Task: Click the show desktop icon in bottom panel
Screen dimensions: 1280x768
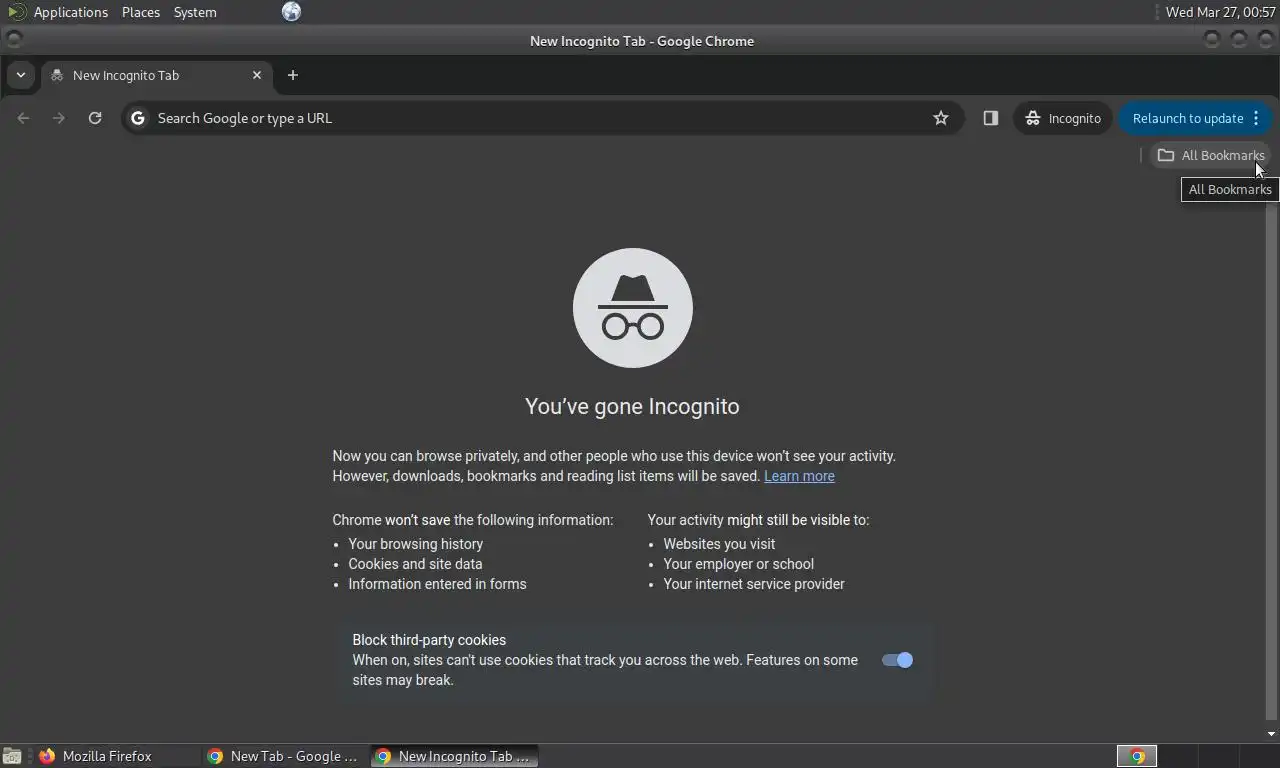Action: click(x=12, y=756)
